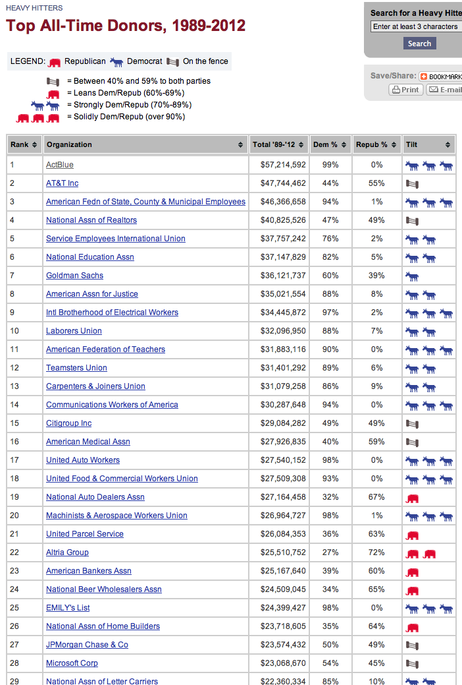Screen dimensions: 462x685
Task: Open the AT&T Inc link
Action: click(62, 183)
